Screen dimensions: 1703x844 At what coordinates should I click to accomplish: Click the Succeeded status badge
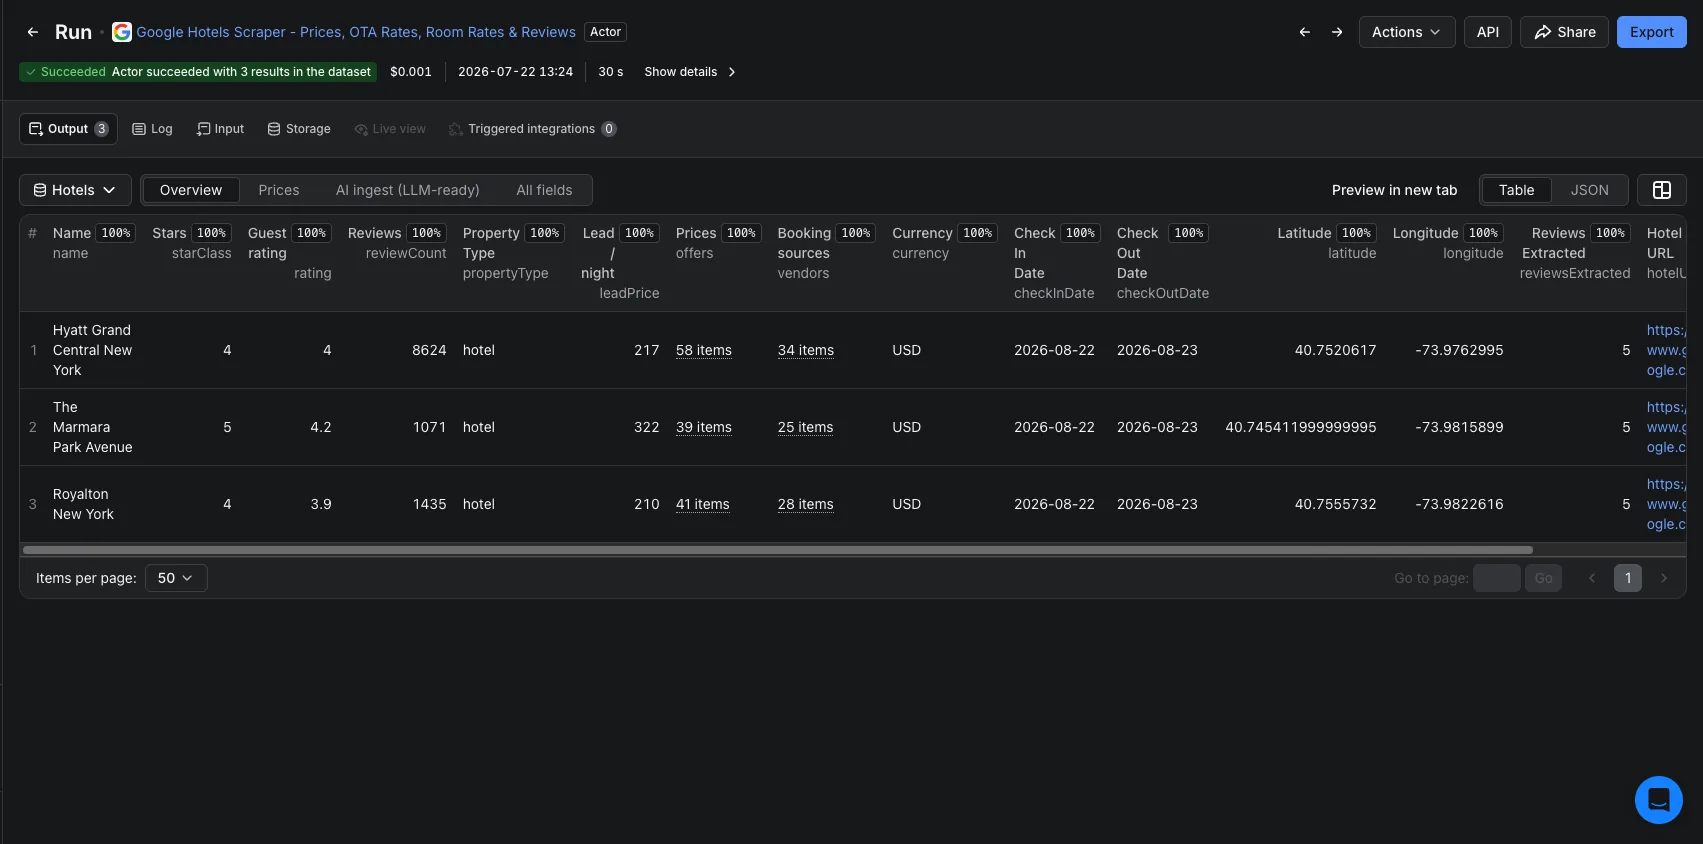click(x=198, y=72)
